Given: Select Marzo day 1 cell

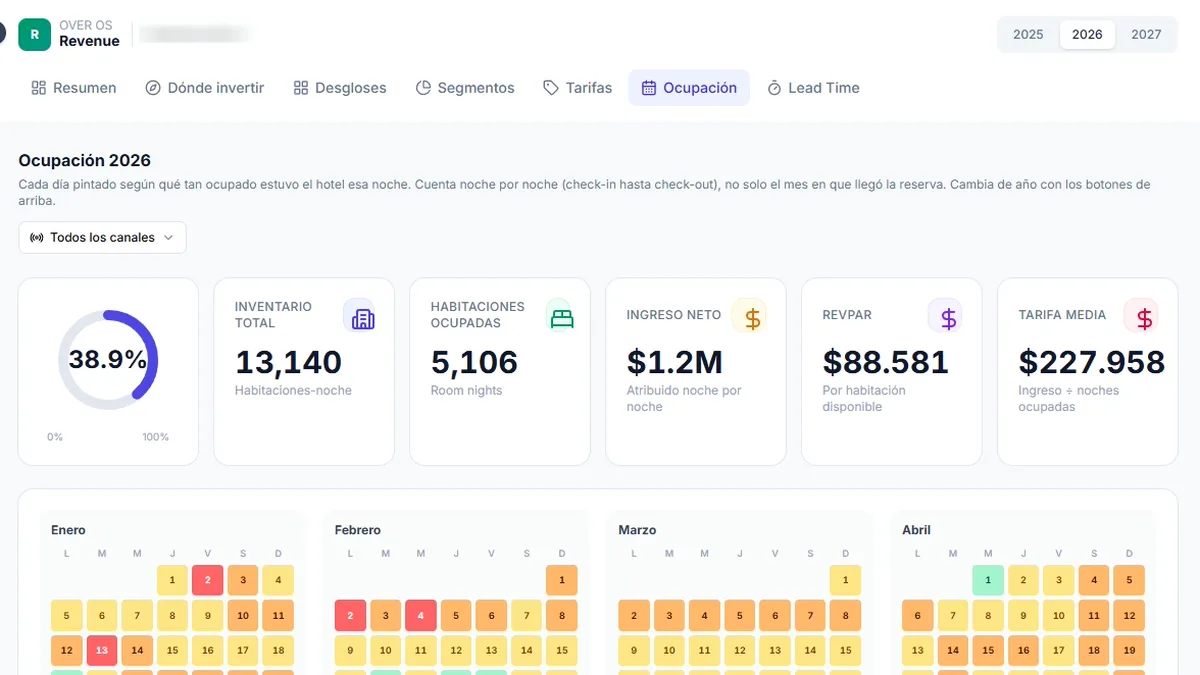Looking at the screenshot, I should pyautogui.click(x=845, y=580).
